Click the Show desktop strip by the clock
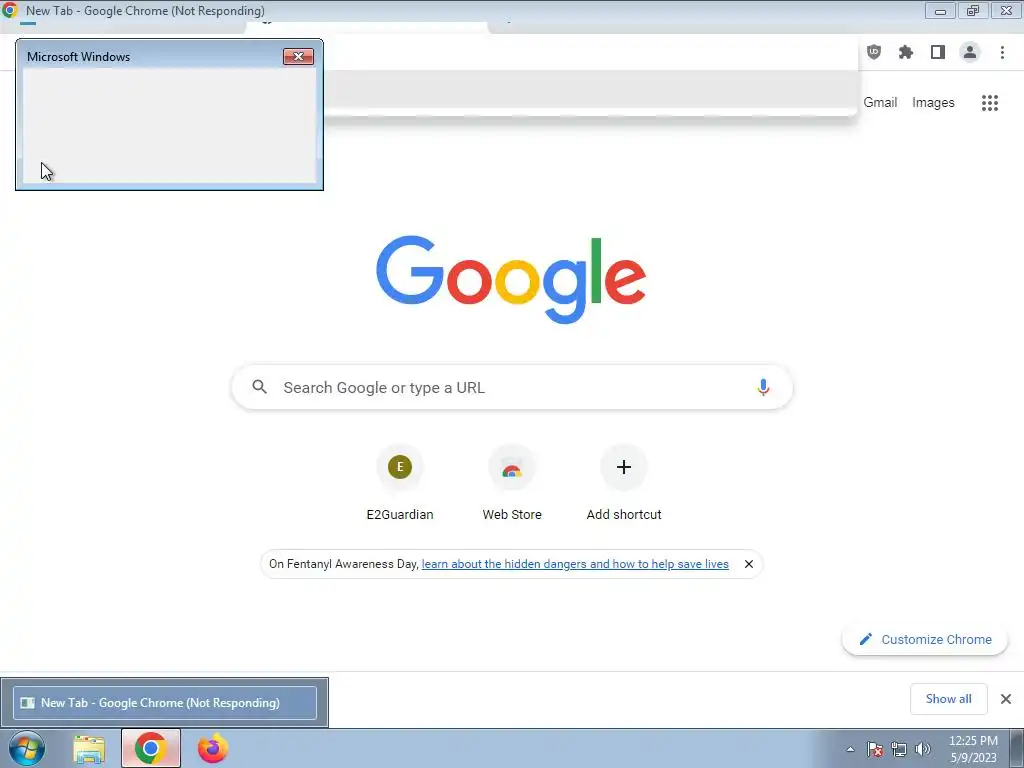 [1017, 748]
